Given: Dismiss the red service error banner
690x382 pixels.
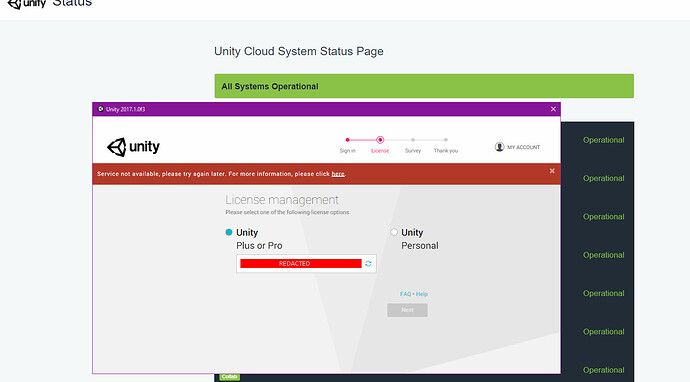Looking at the screenshot, I should point(552,171).
